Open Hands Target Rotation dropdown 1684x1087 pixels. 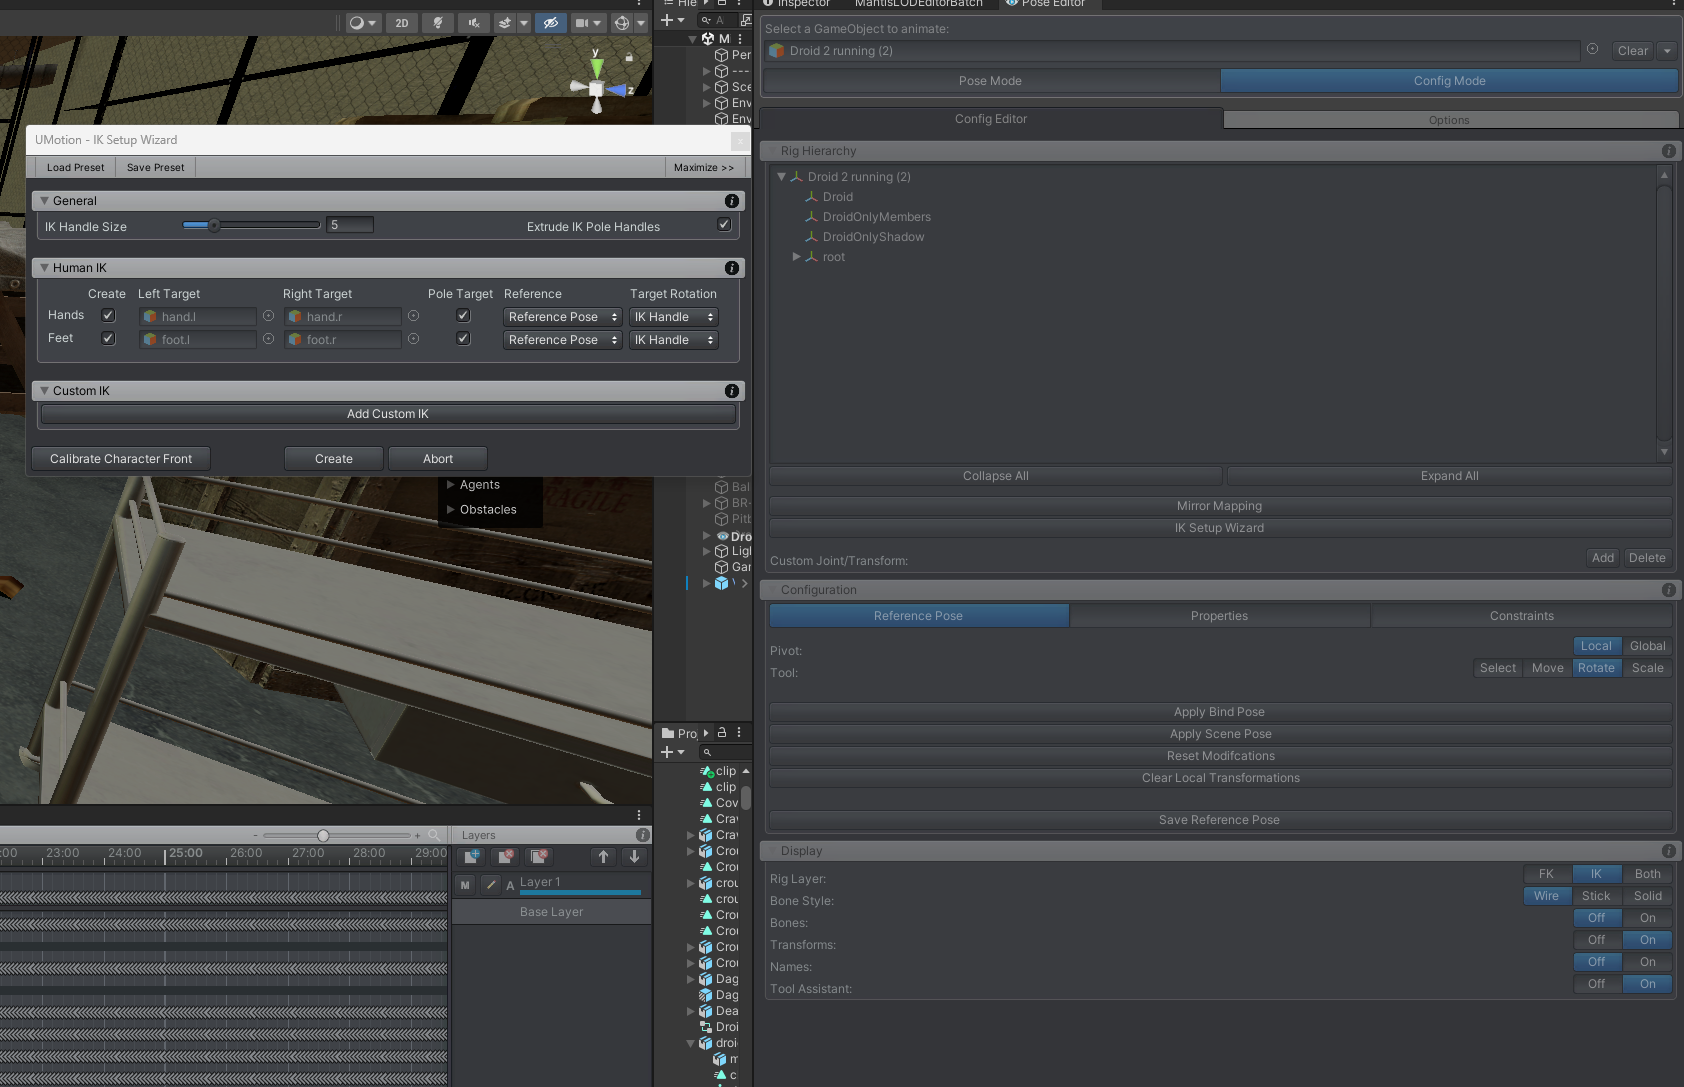tap(674, 317)
